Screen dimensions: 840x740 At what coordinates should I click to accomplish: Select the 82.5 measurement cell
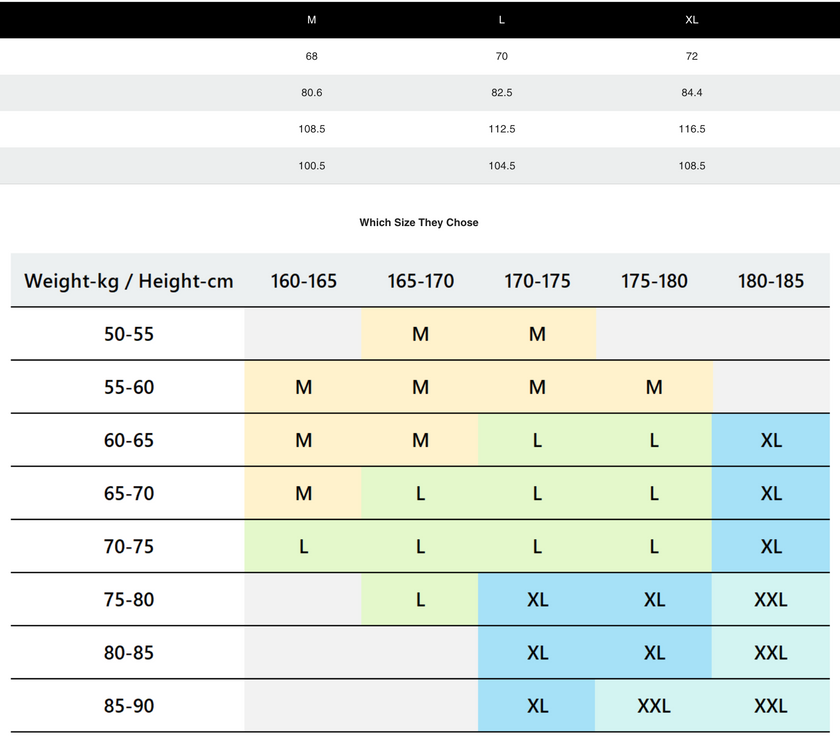502,93
